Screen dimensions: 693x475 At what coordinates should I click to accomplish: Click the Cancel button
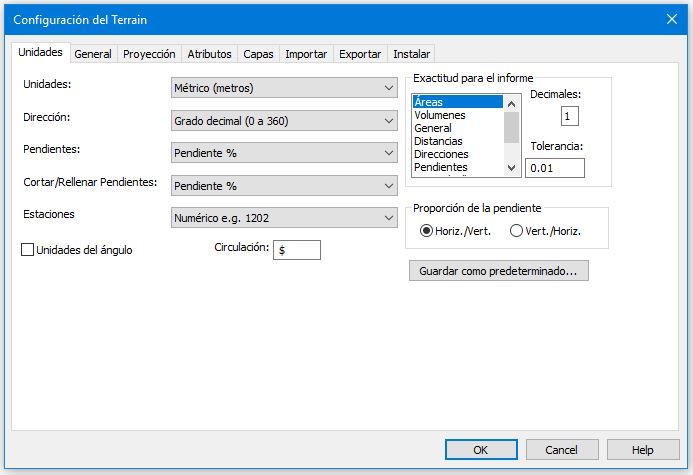tap(561, 450)
